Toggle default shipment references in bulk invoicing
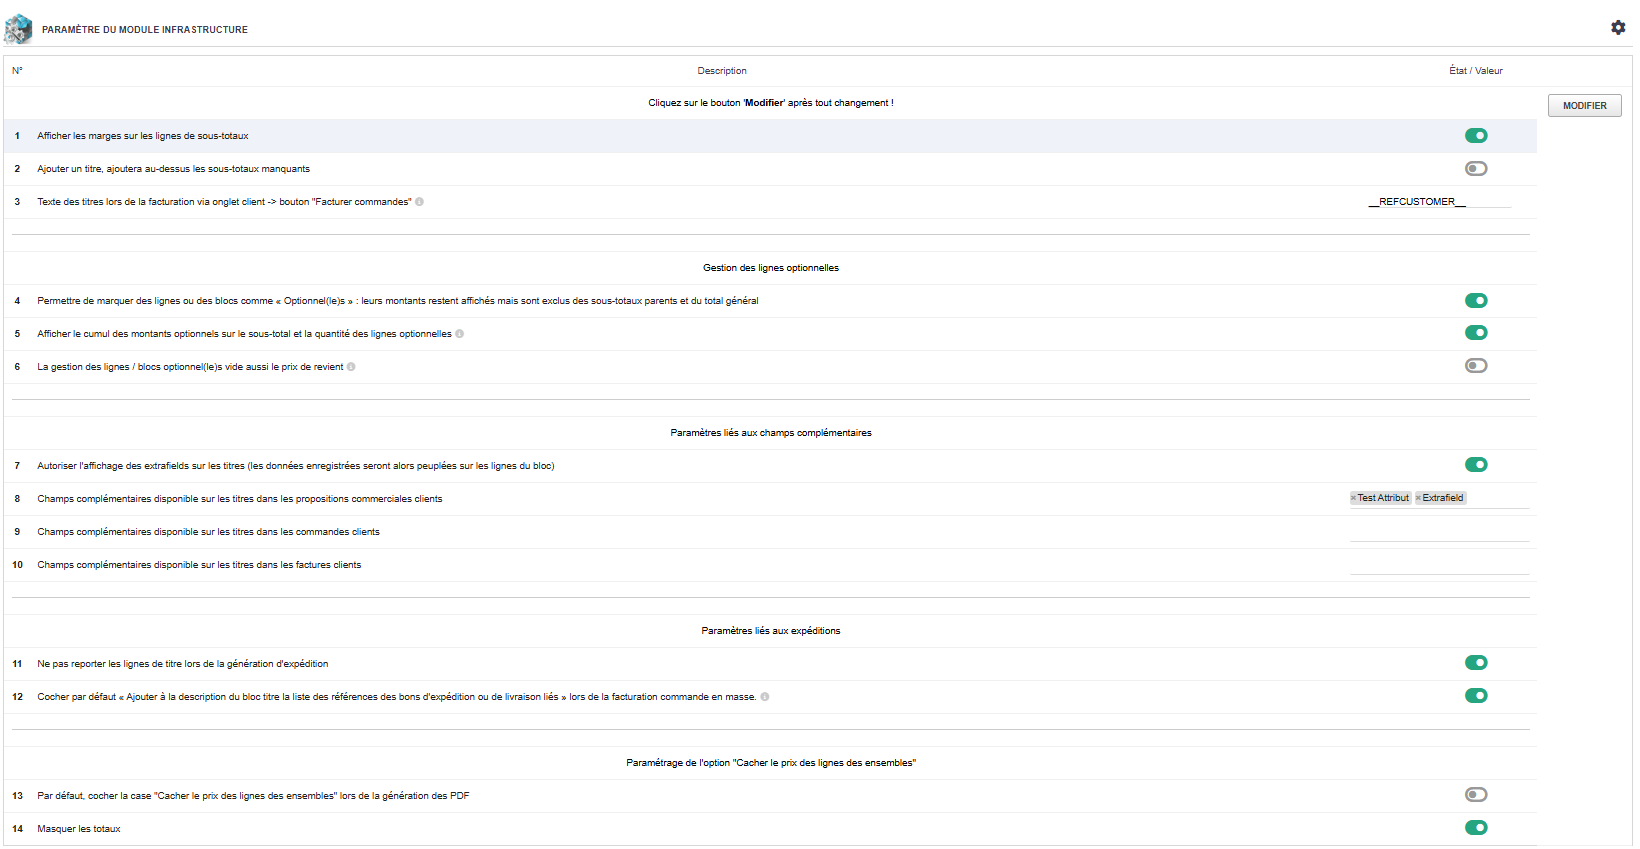The width and height of the screenshot is (1640, 849). [x=1476, y=696]
